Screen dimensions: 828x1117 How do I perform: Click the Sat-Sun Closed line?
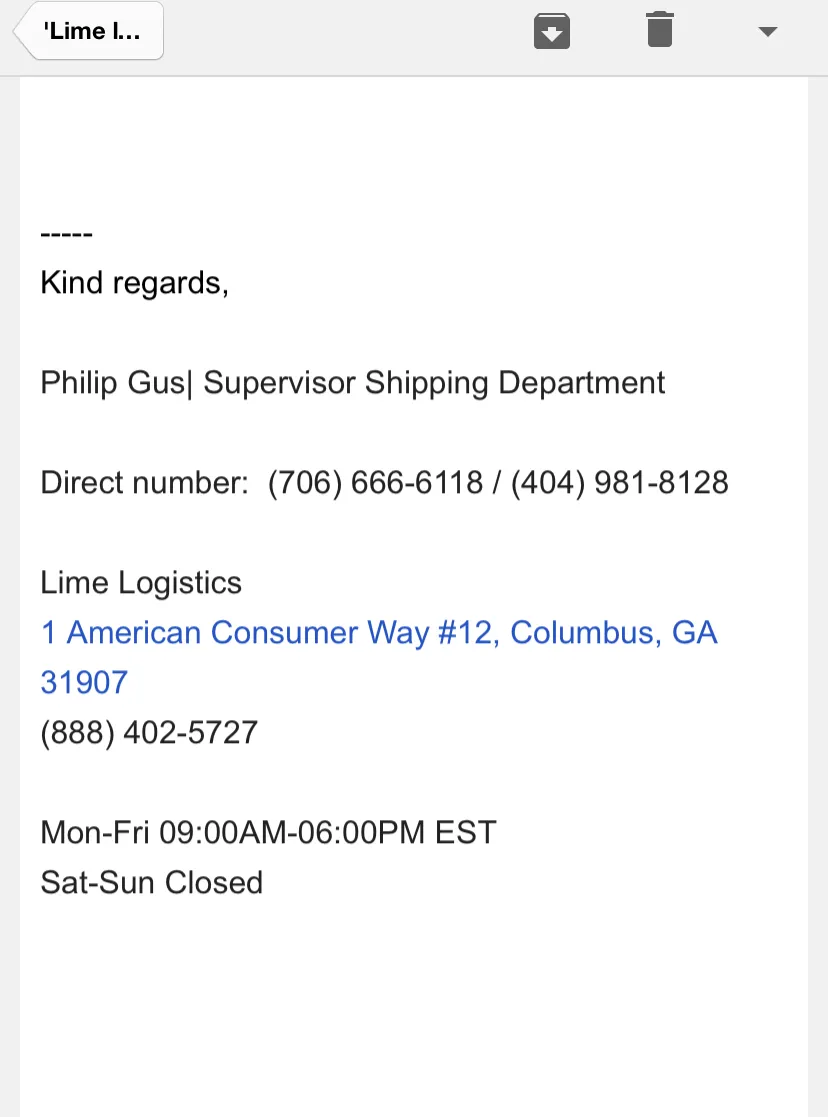[x=152, y=882]
